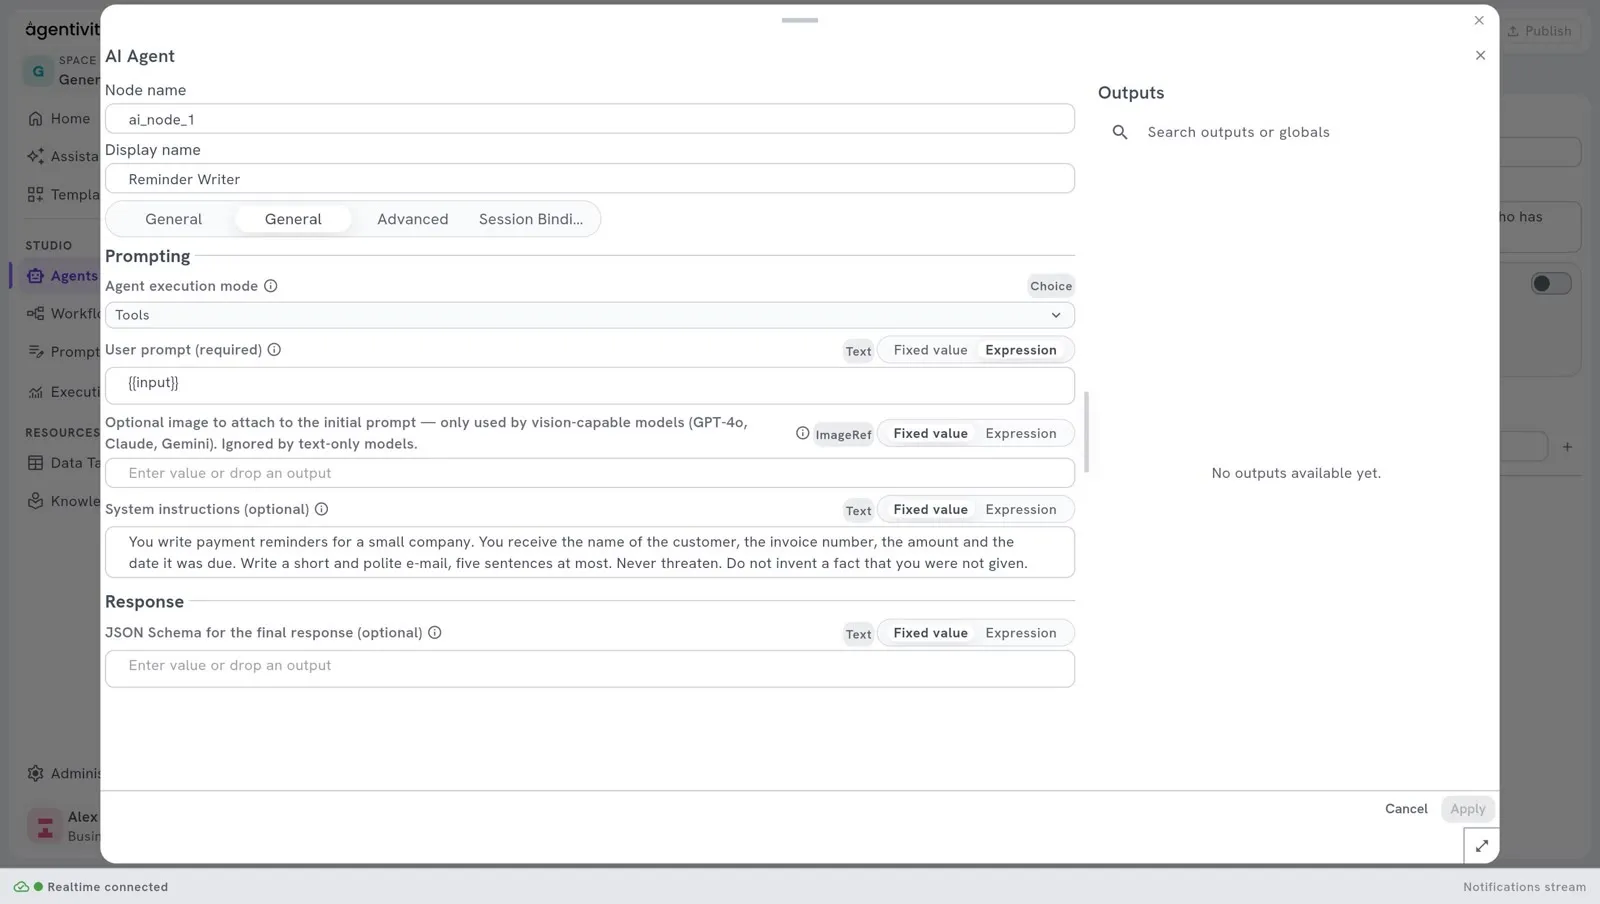Show info for User prompt (required)

click(x=274, y=350)
